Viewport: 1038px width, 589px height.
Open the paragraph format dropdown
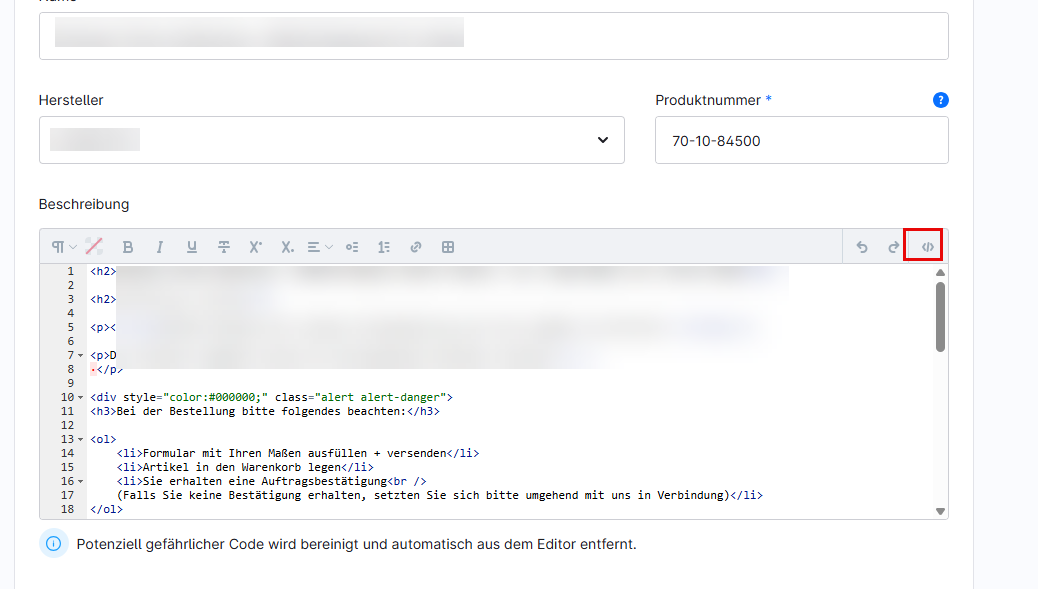pos(63,247)
